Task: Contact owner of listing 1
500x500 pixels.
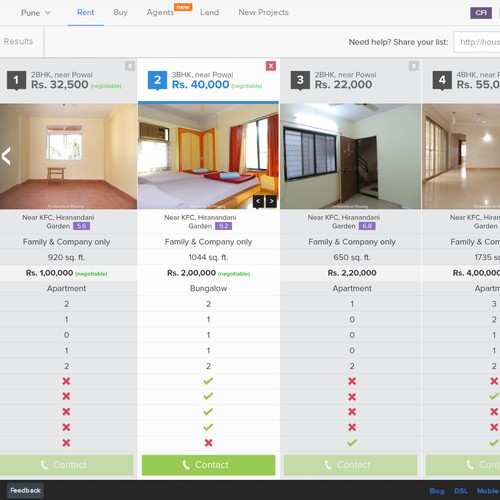Action: [67, 465]
